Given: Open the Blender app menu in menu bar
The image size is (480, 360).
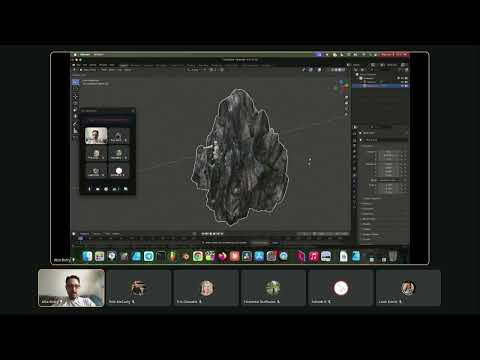Looking at the screenshot, I should tap(85, 54).
